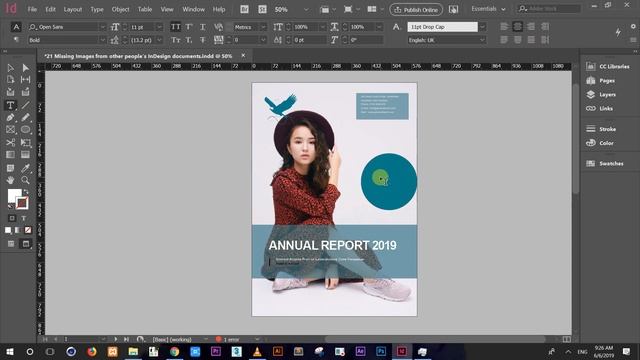Viewport: 640px width, 360px height.
Task: Open the Swatches panel
Action: click(x=605, y=163)
